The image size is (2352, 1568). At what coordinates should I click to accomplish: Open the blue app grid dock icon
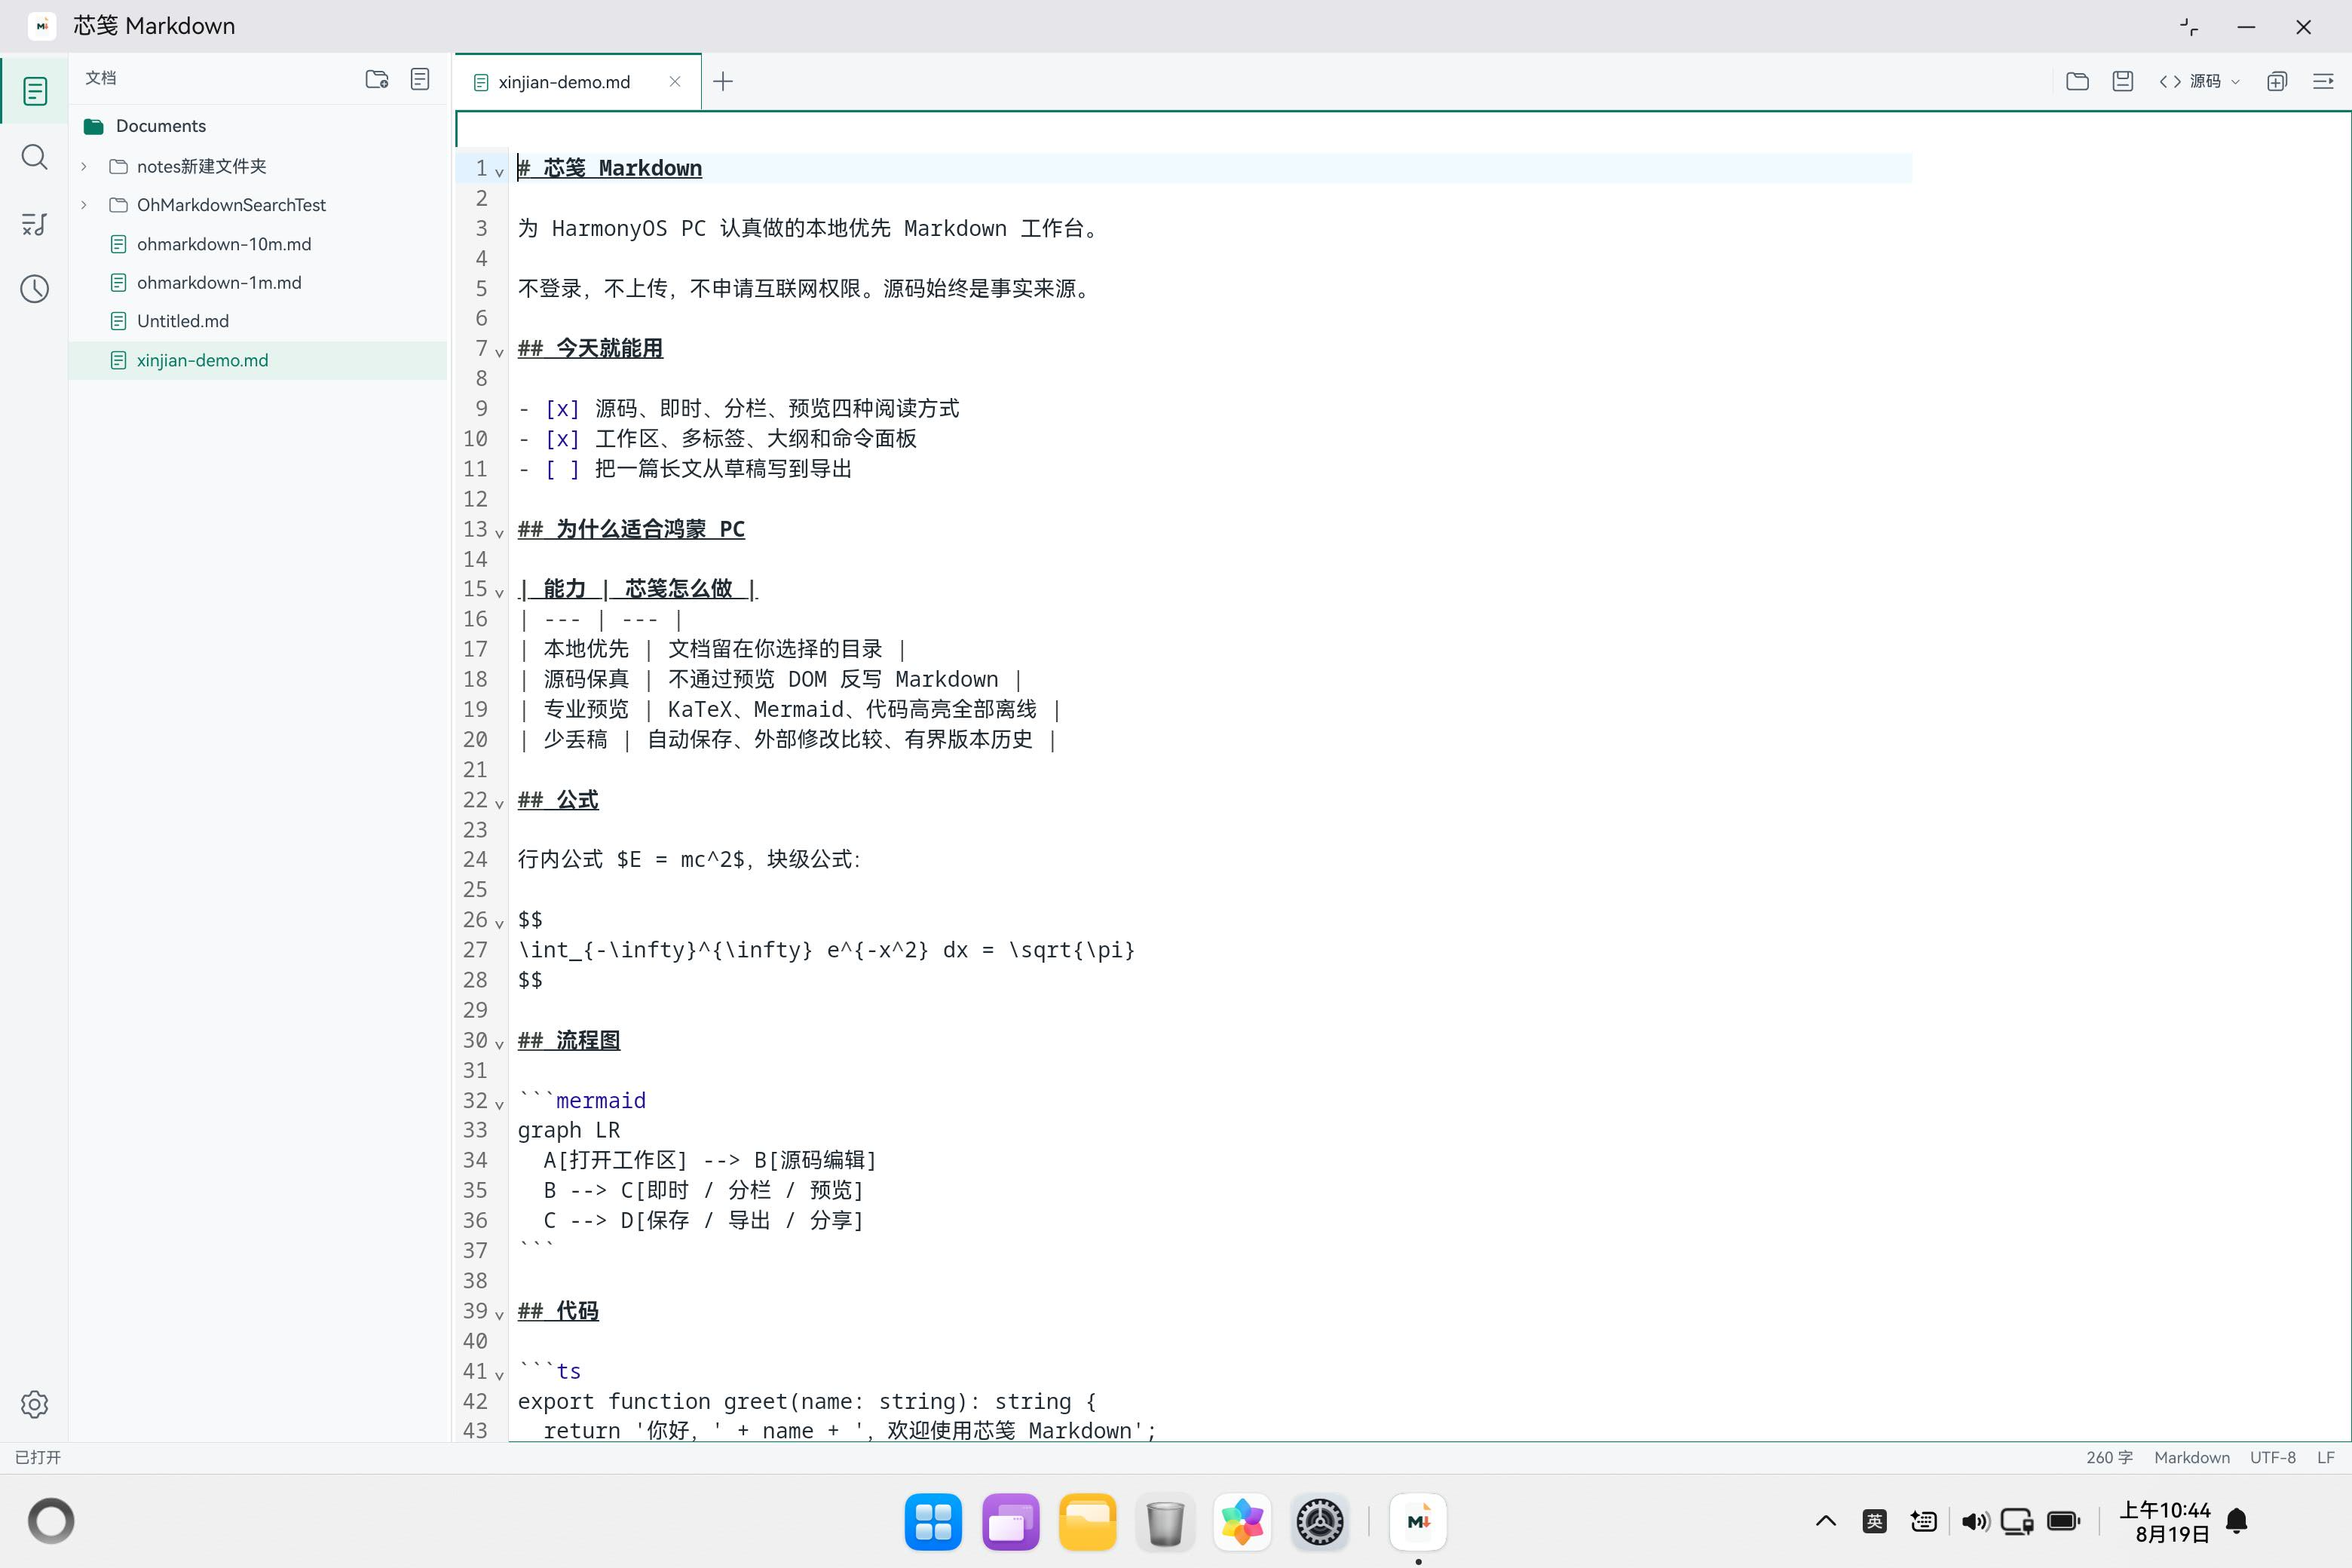pyautogui.click(x=933, y=1522)
